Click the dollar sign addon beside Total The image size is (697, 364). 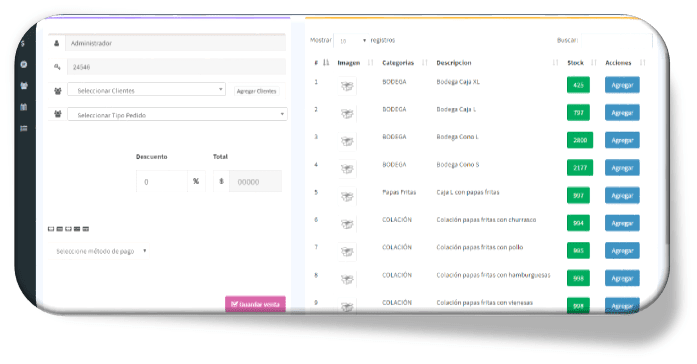click(x=221, y=181)
